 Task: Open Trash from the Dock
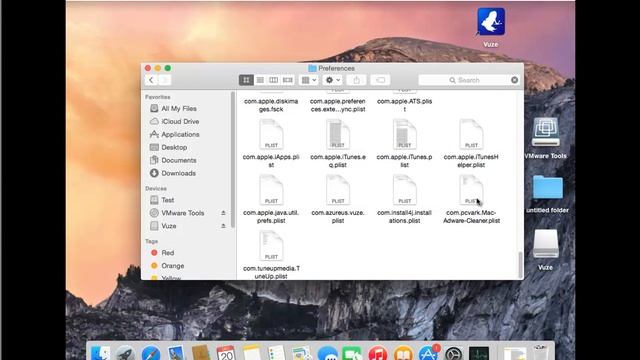coord(540,353)
